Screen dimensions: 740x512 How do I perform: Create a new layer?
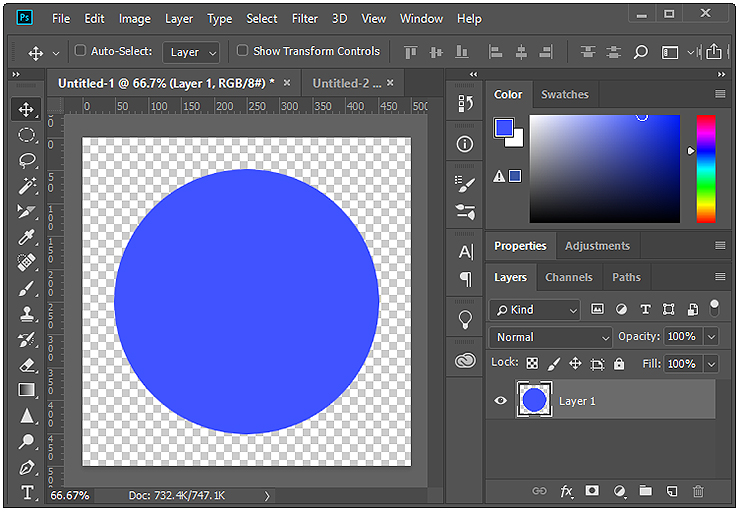(x=672, y=491)
